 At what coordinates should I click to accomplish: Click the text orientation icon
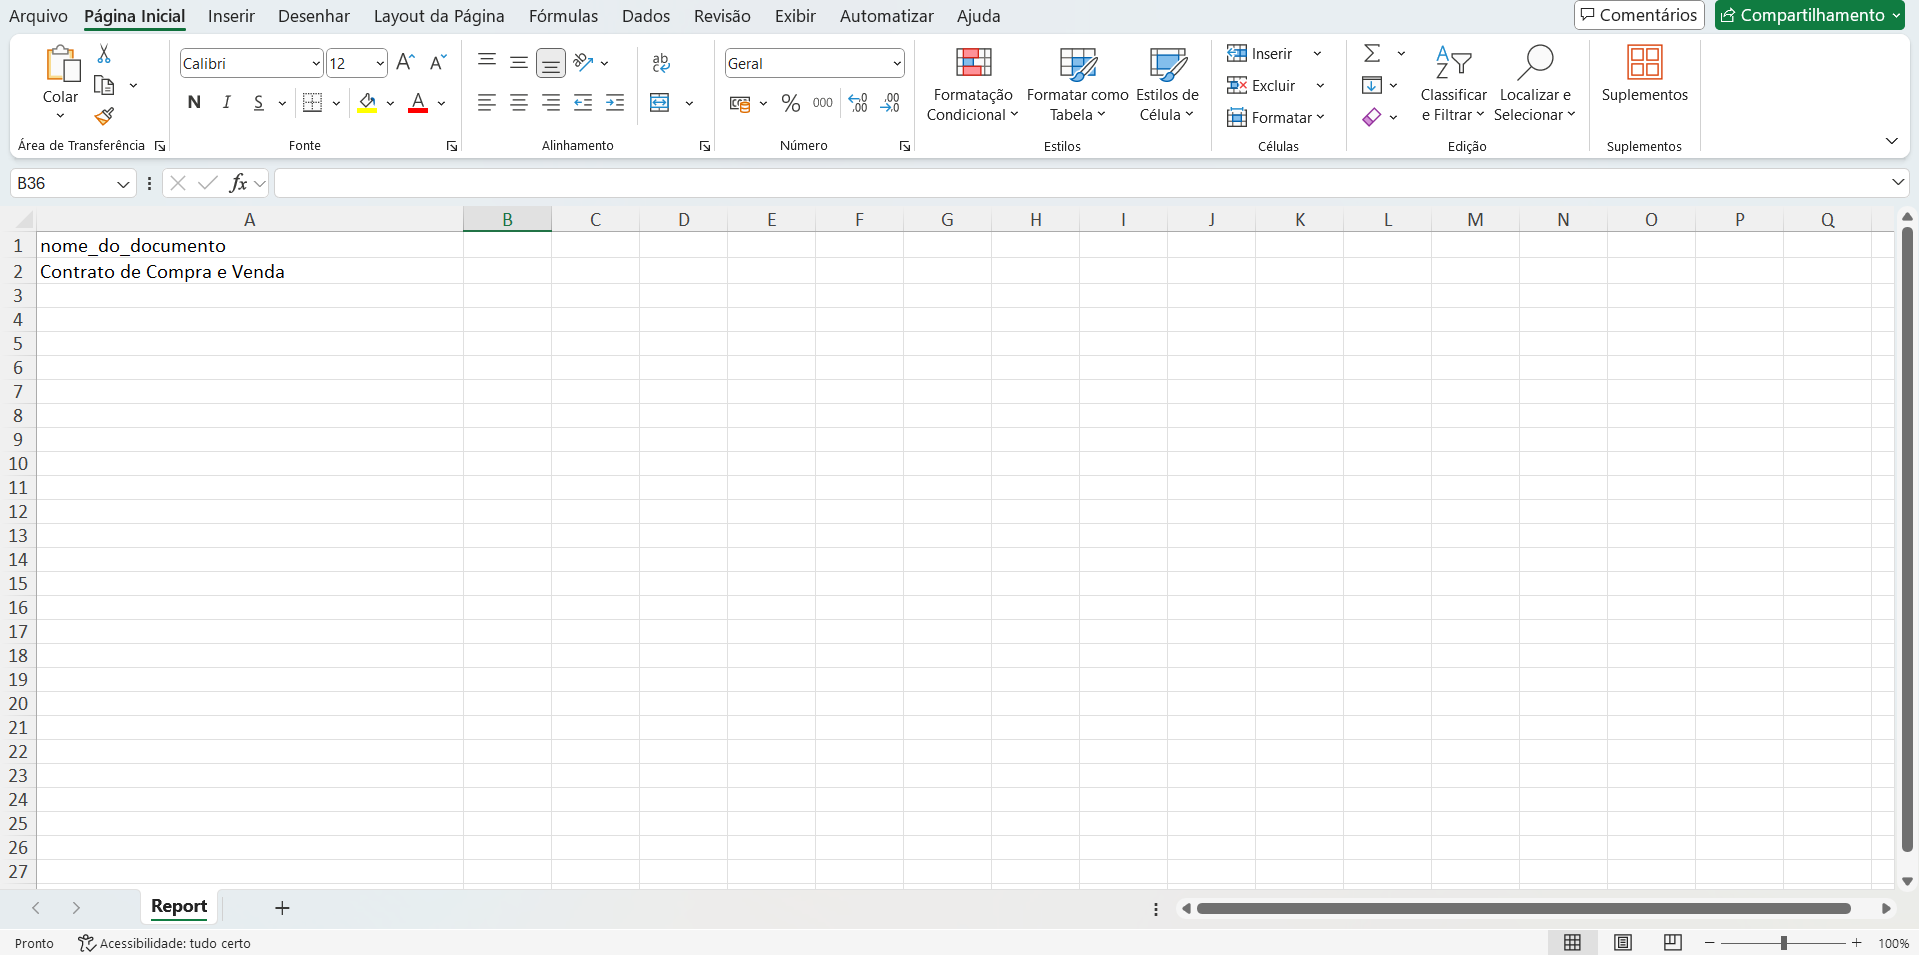(584, 62)
